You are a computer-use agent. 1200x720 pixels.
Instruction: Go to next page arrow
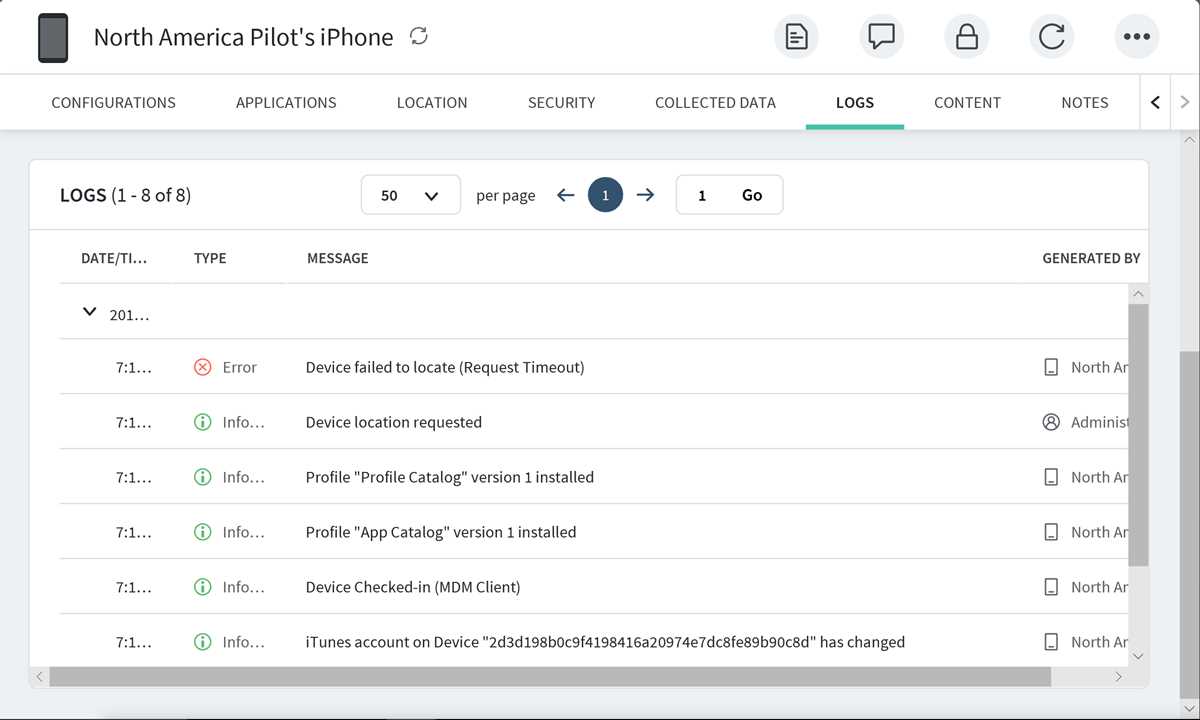point(645,195)
